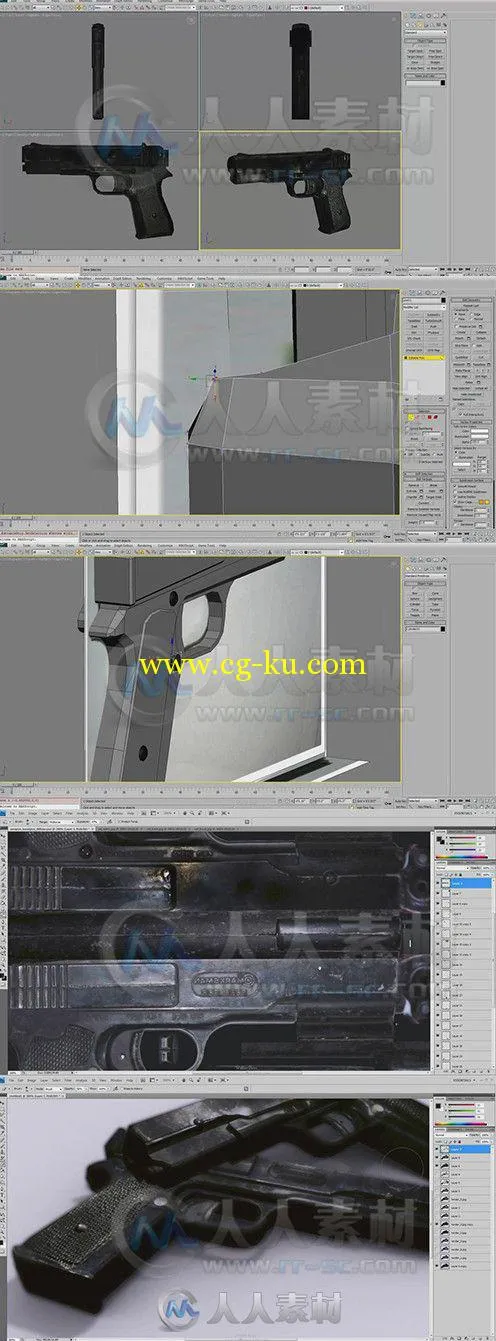Click the Free Direct light button

tap(435, 57)
